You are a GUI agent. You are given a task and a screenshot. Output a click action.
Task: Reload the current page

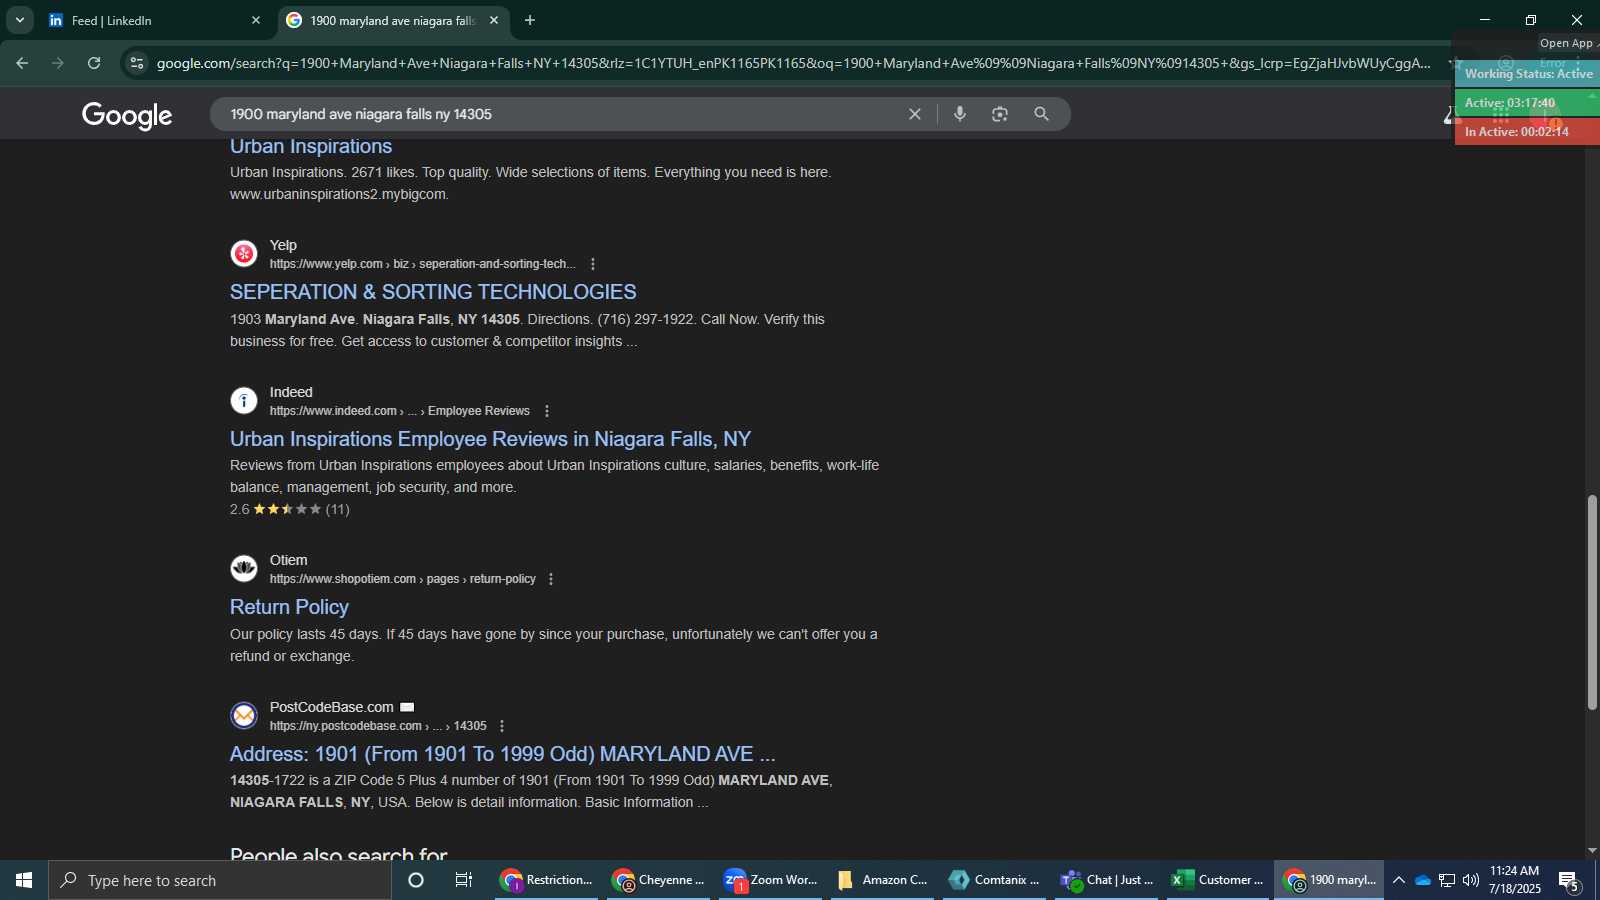coord(94,63)
